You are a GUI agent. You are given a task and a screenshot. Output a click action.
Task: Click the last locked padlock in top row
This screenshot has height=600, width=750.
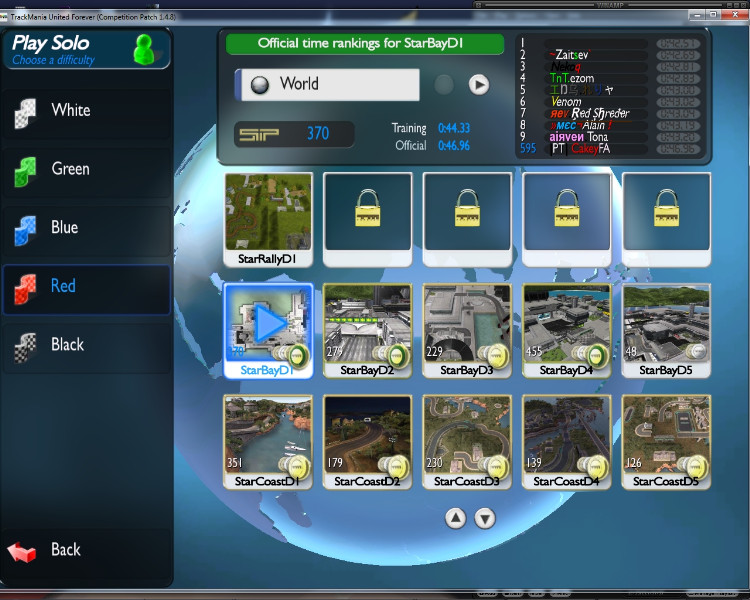tap(666, 212)
